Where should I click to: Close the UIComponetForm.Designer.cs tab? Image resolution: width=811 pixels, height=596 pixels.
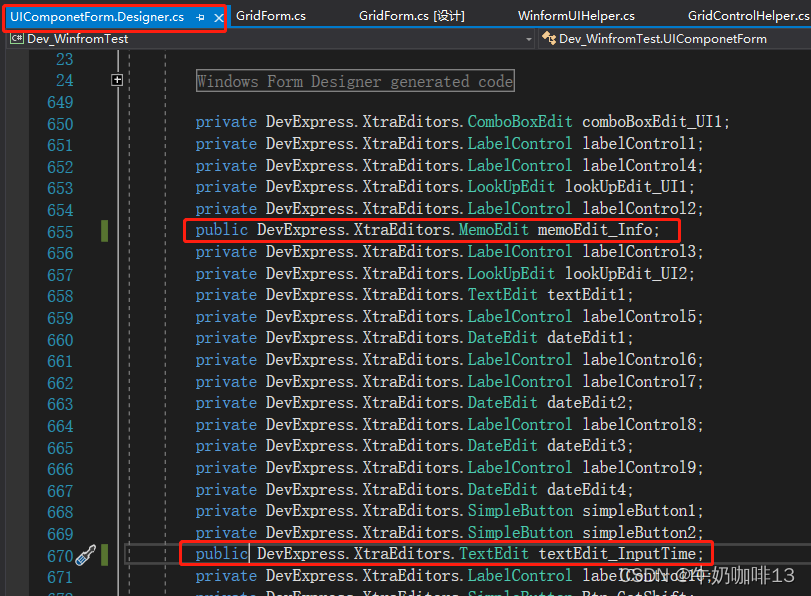point(219,18)
